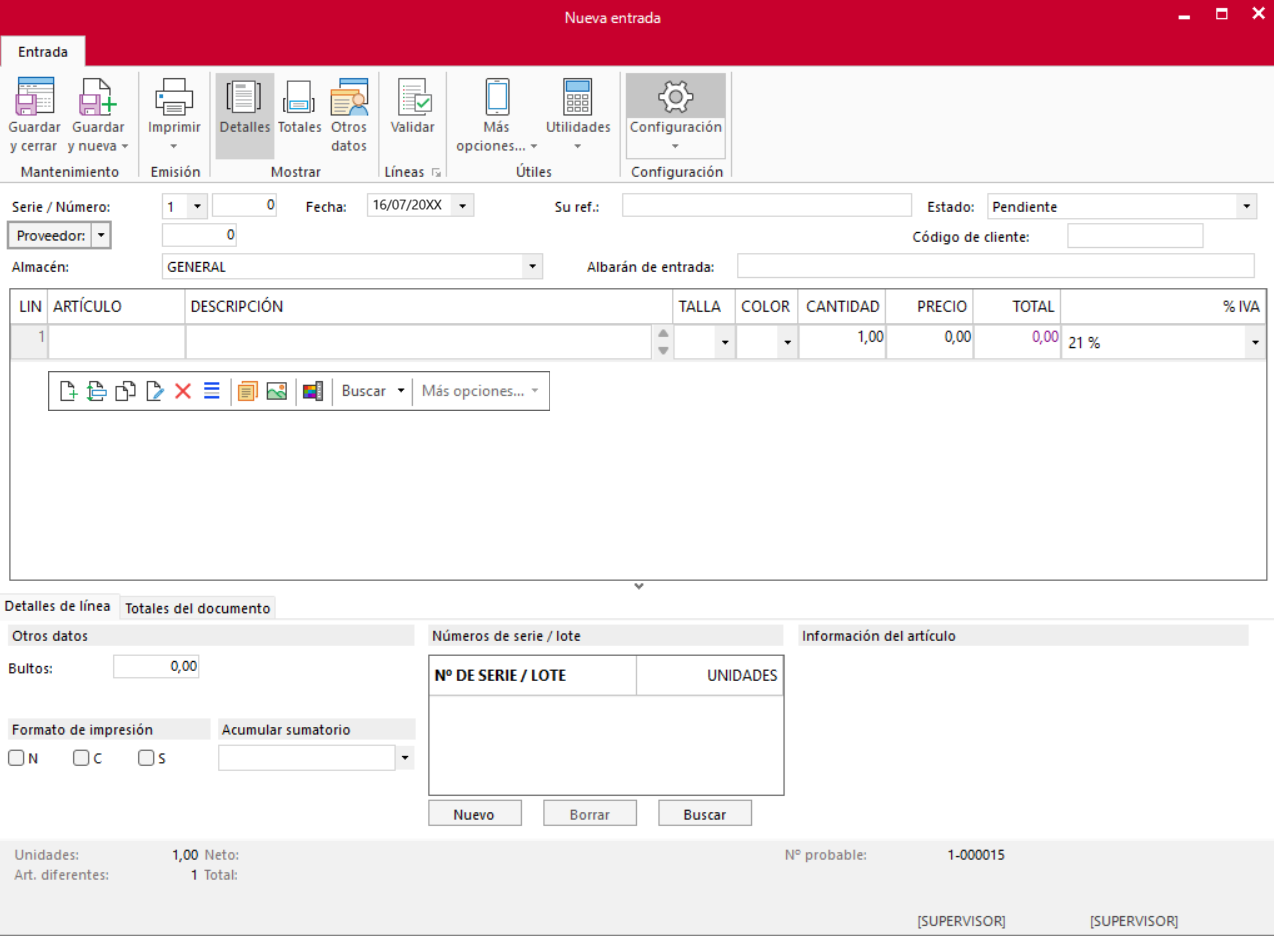1274x937 pixels.
Task: Click the Proveedor button
Action: point(51,235)
